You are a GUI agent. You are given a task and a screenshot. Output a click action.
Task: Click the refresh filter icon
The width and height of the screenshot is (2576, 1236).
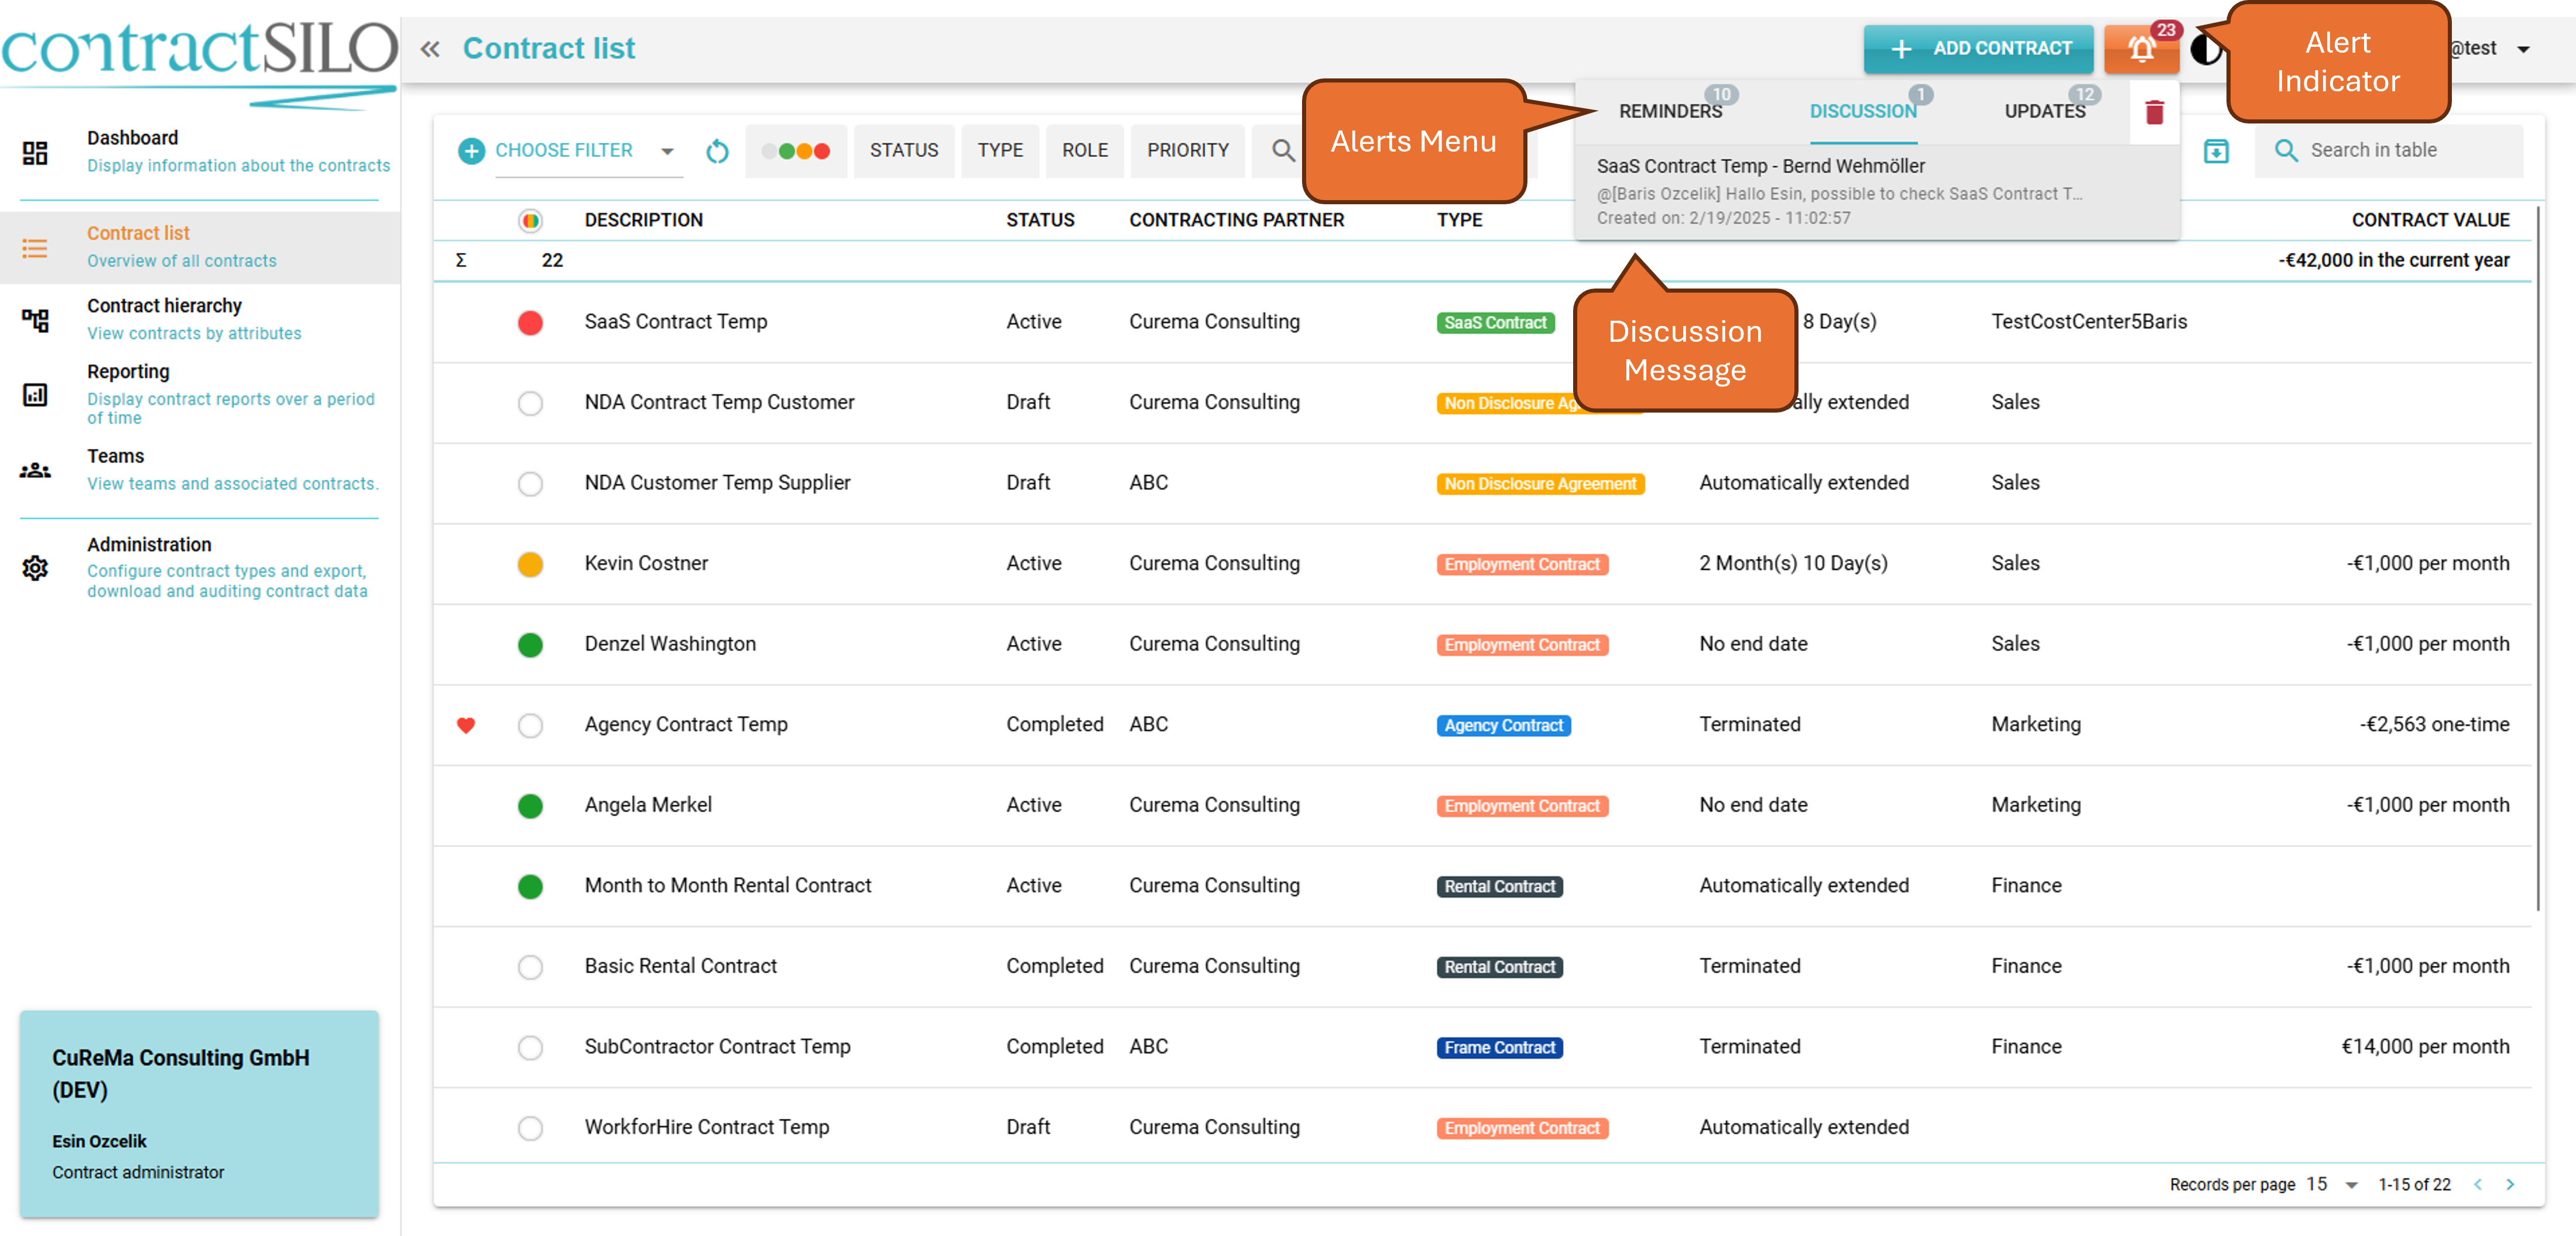[717, 151]
